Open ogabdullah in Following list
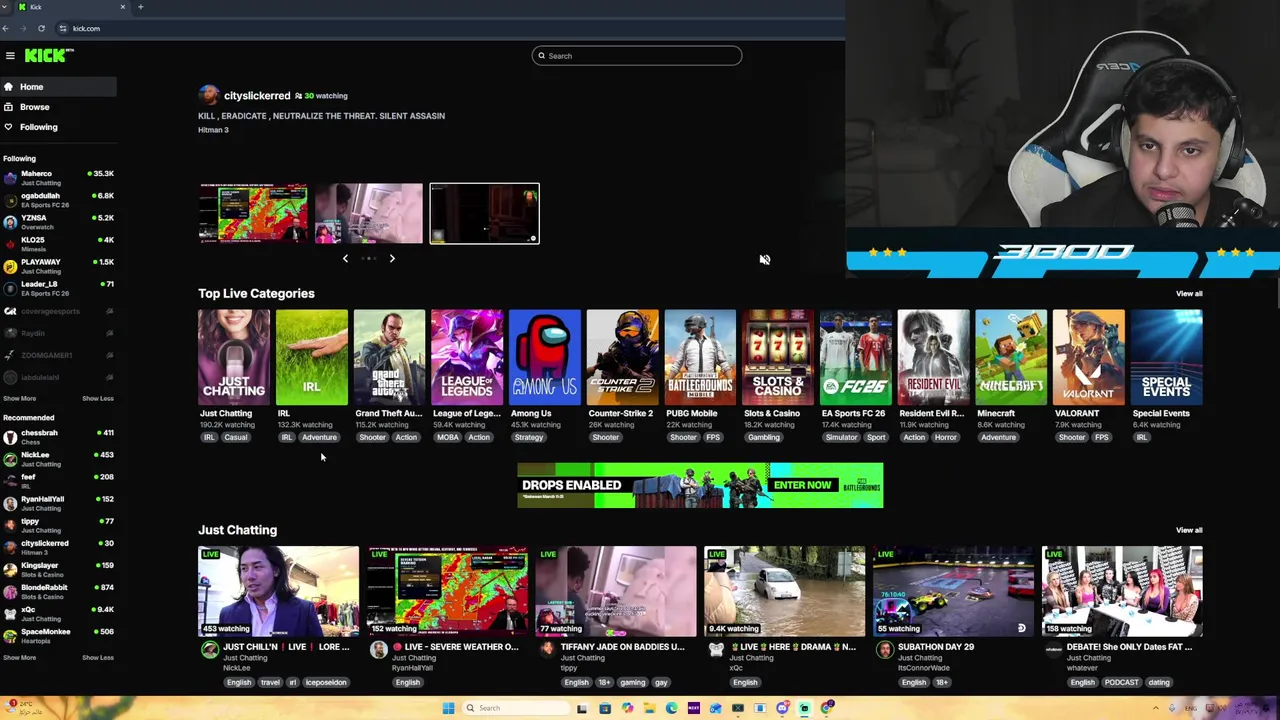 (x=58, y=200)
